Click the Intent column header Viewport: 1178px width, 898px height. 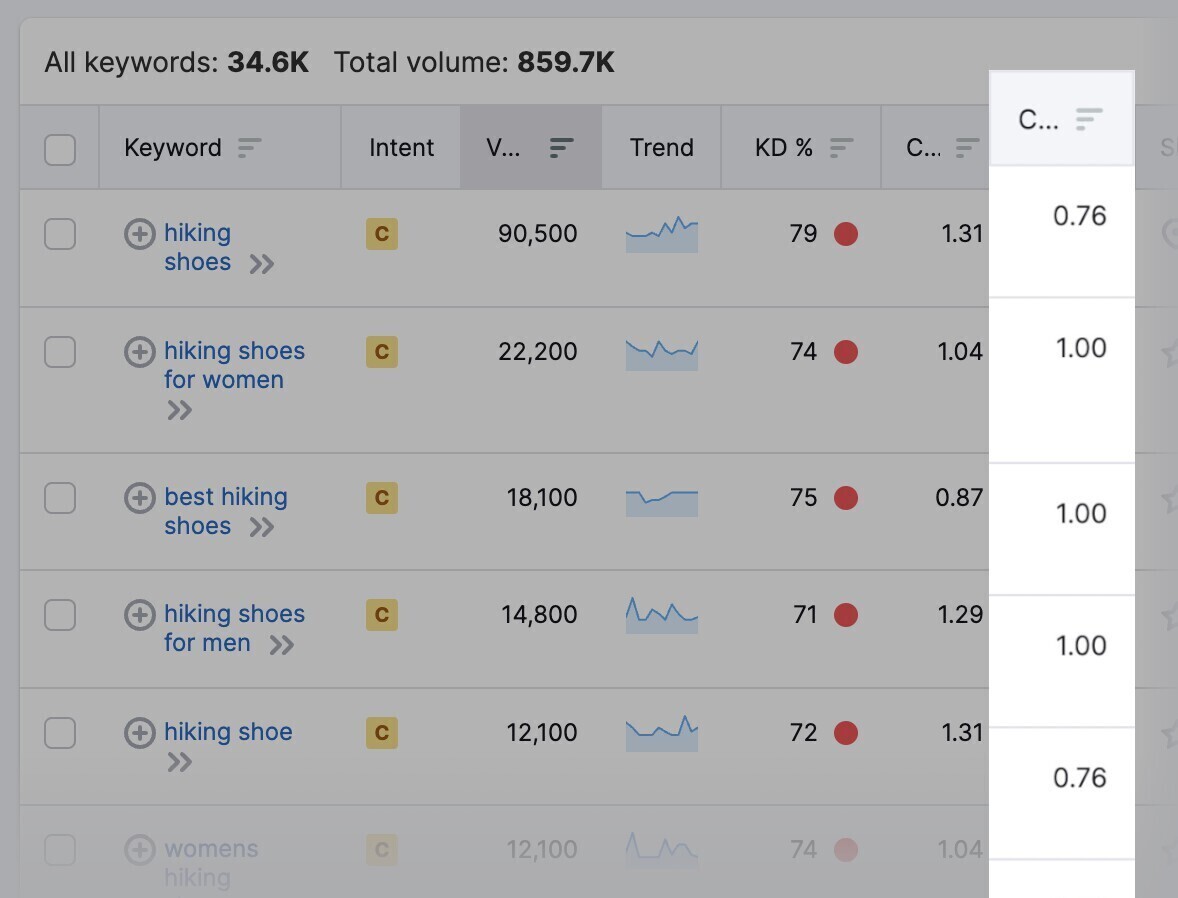pos(401,148)
